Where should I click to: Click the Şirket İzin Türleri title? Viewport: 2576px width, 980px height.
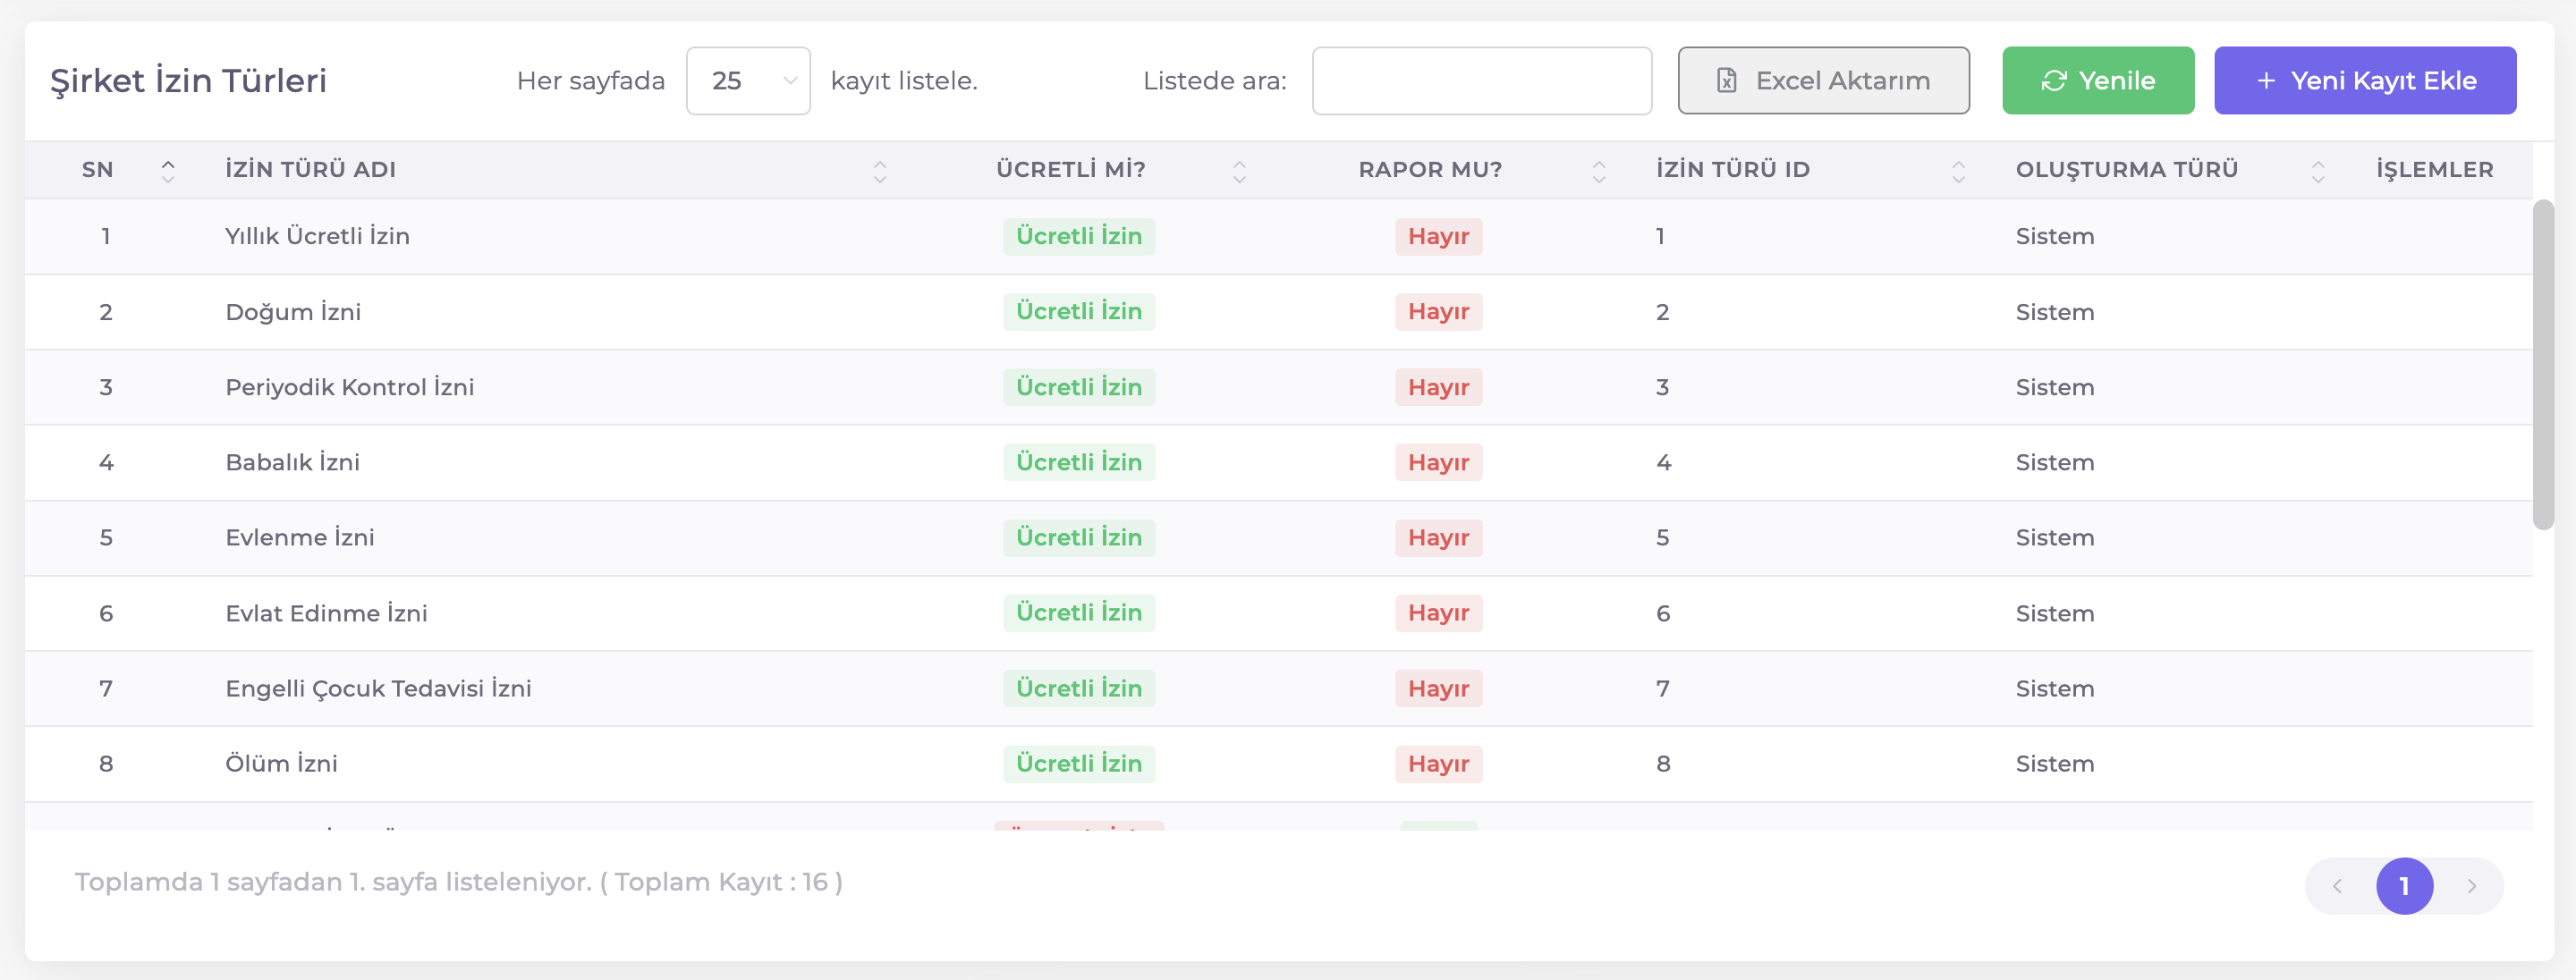[x=188, y=81]
